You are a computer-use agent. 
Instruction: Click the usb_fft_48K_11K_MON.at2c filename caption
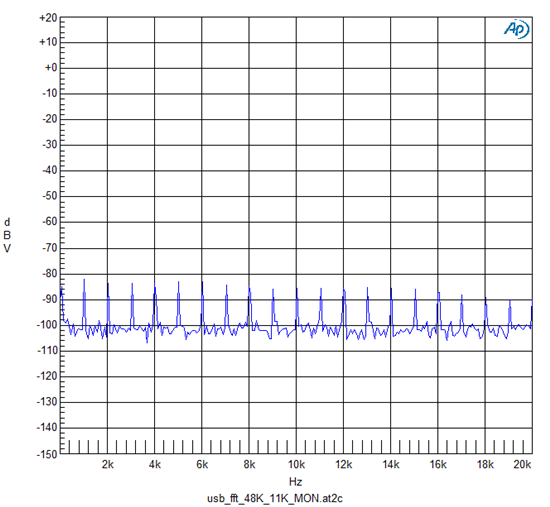[275, 499]
